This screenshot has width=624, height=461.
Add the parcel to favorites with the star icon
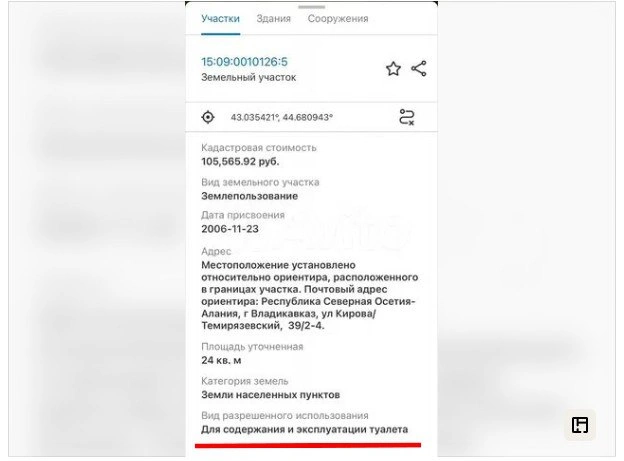point(393,69)
